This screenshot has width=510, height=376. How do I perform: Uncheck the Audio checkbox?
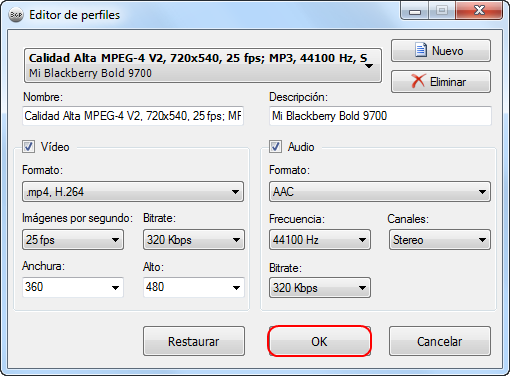point(275,146)
